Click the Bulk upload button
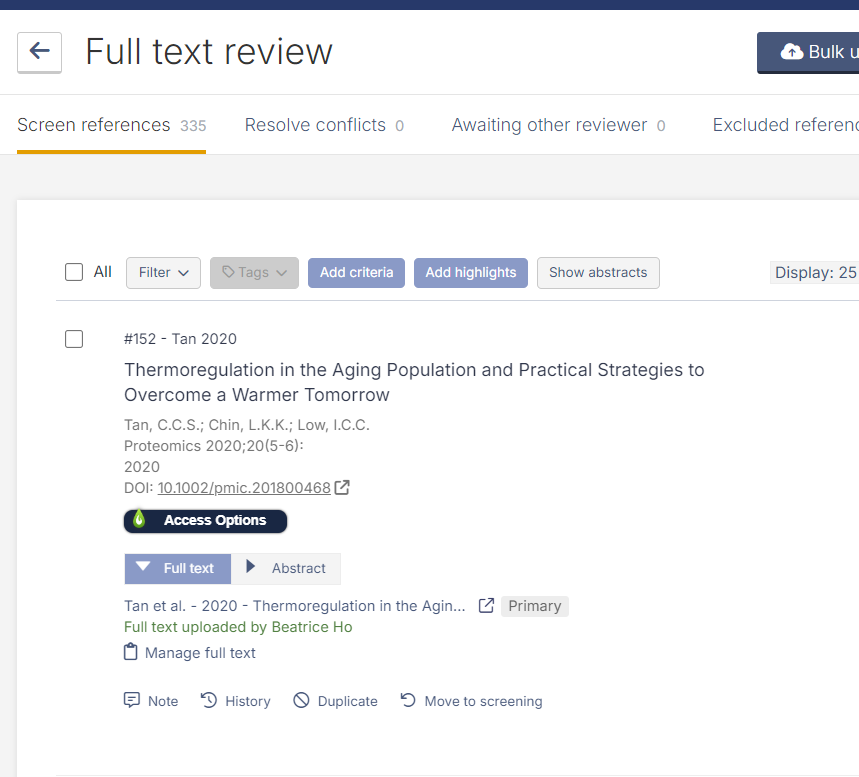The height and width of the screenshot is (777, 859). point(808,53)
